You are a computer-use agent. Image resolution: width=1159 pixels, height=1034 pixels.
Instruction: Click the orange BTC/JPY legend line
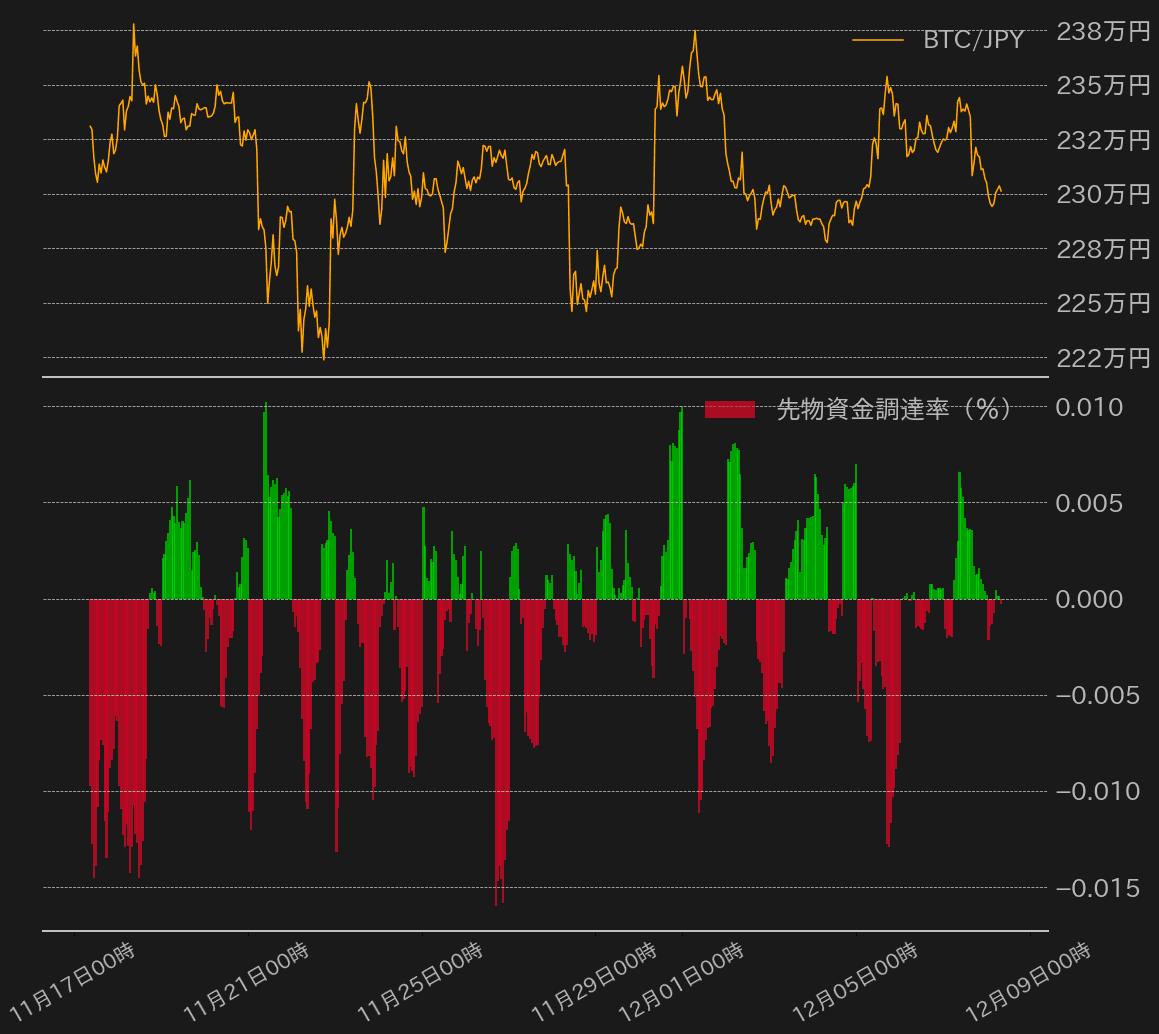pyautogui.click(x=877, y=40)
